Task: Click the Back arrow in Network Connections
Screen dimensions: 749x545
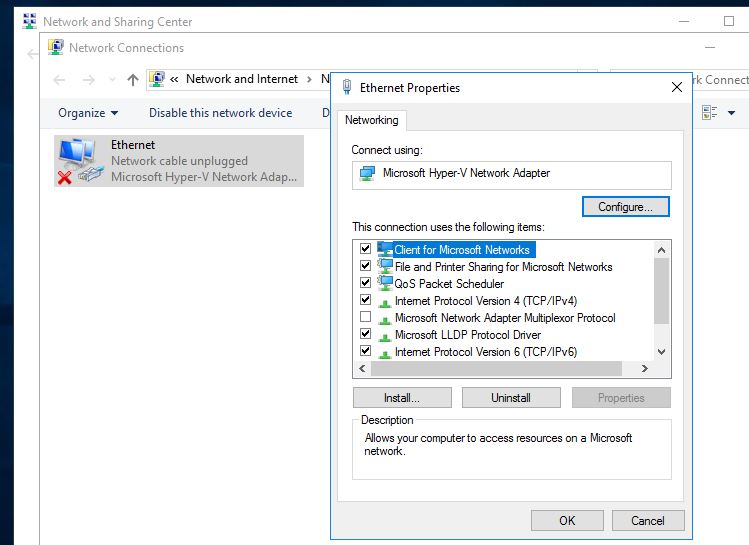Action: pyautogui.click(x=59, y=80)
